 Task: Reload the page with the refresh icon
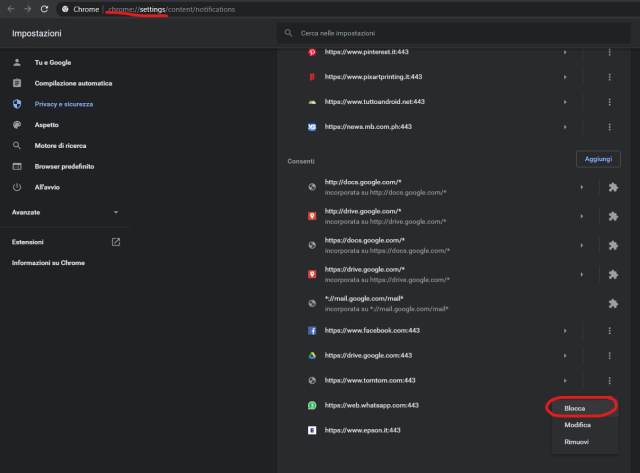[44, 8]
